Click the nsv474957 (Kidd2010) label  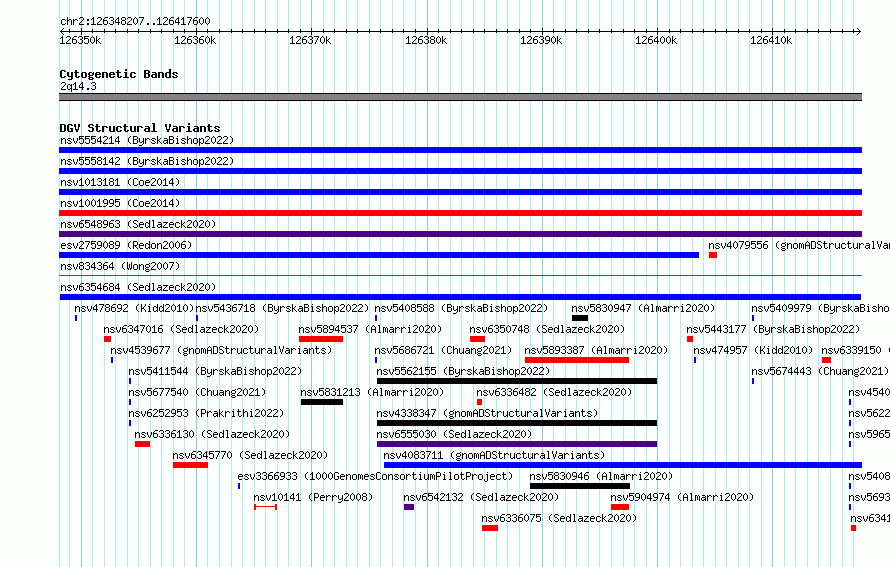coord(753,350)
